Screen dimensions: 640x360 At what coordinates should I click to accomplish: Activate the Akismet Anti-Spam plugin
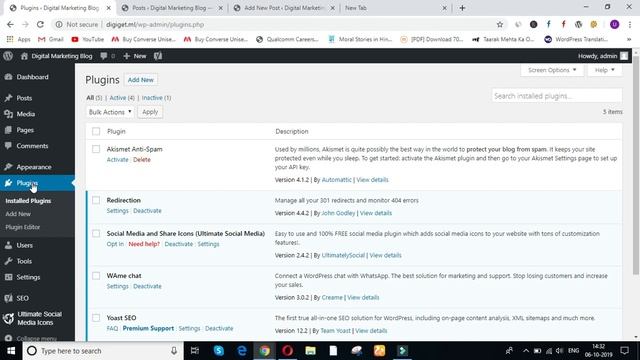coord(118,160)
